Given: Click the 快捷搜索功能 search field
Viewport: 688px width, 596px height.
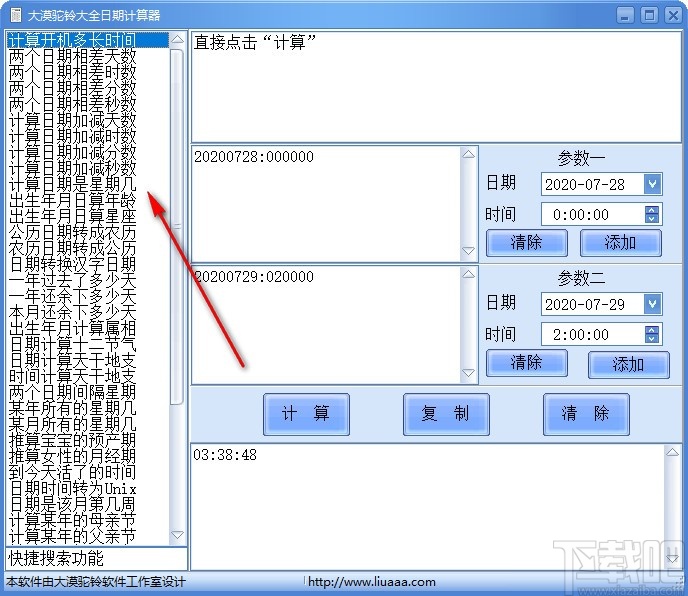Looking at the screenshot, I should point(96,559).
